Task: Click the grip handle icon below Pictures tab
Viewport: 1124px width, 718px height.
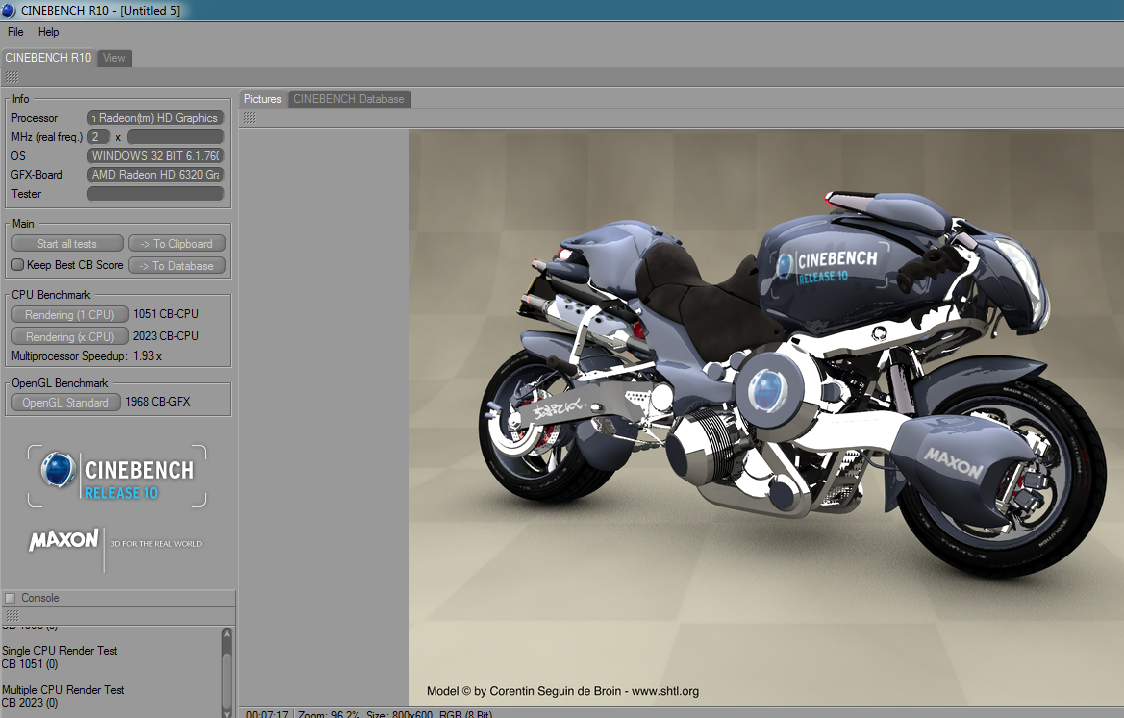Action: pos(249,118)
